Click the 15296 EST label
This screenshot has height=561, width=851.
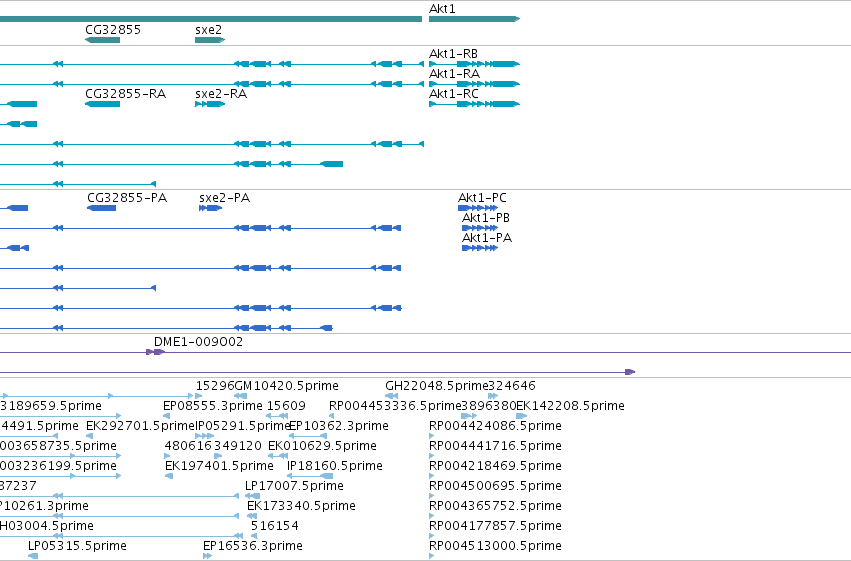(x=215, y=386)
